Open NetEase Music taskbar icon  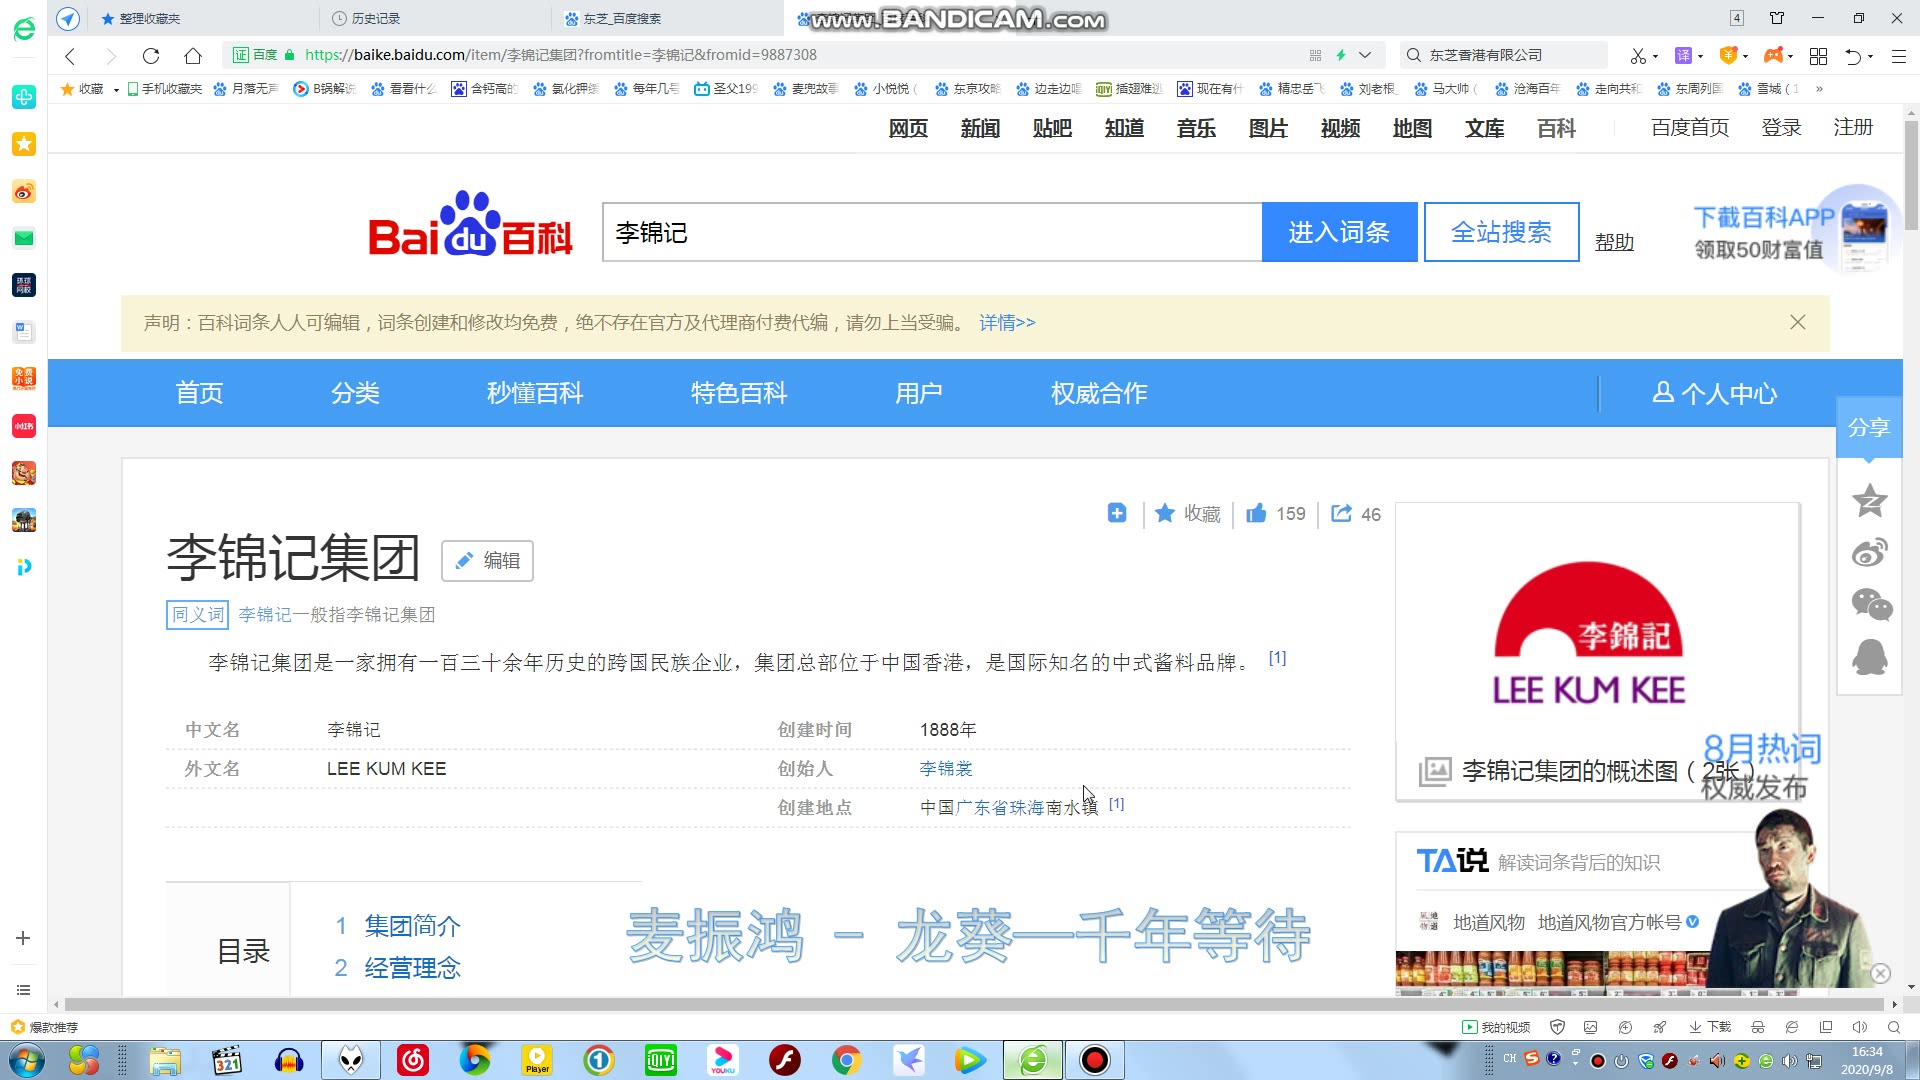413,1060
